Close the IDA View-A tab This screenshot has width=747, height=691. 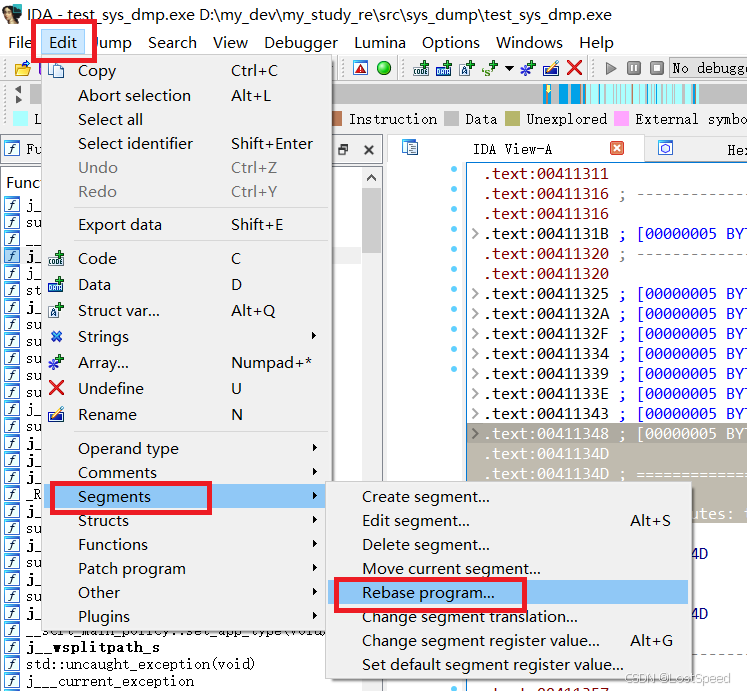tap(617, 148)
